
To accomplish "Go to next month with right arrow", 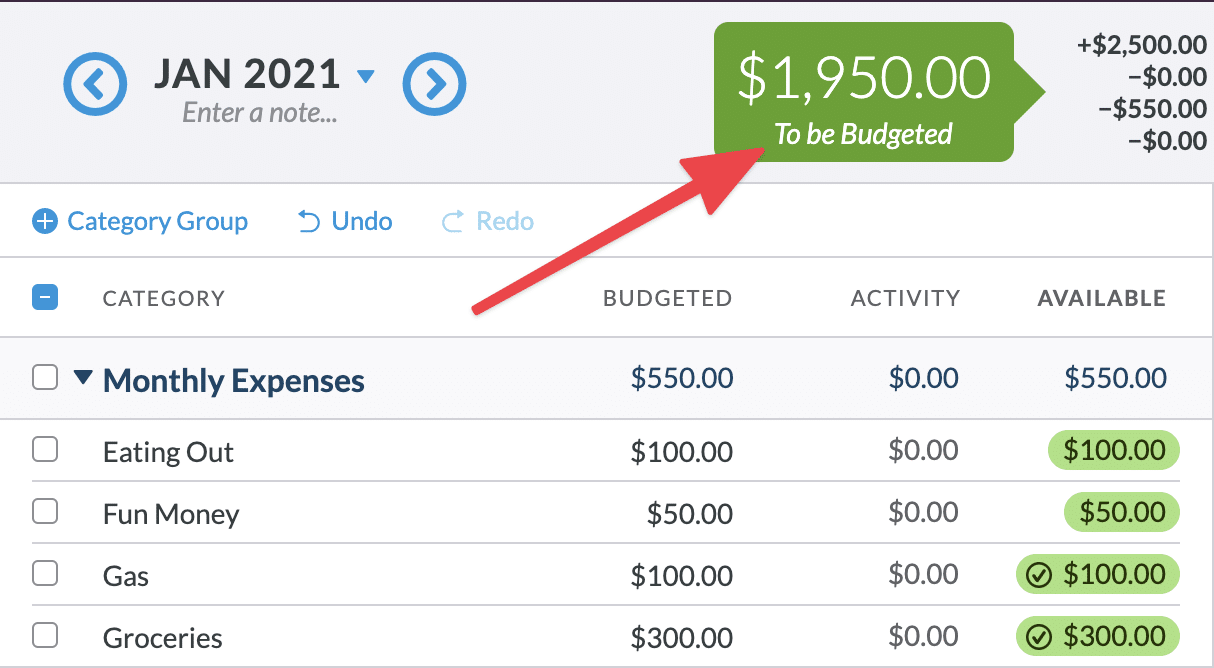I will 434,84.
